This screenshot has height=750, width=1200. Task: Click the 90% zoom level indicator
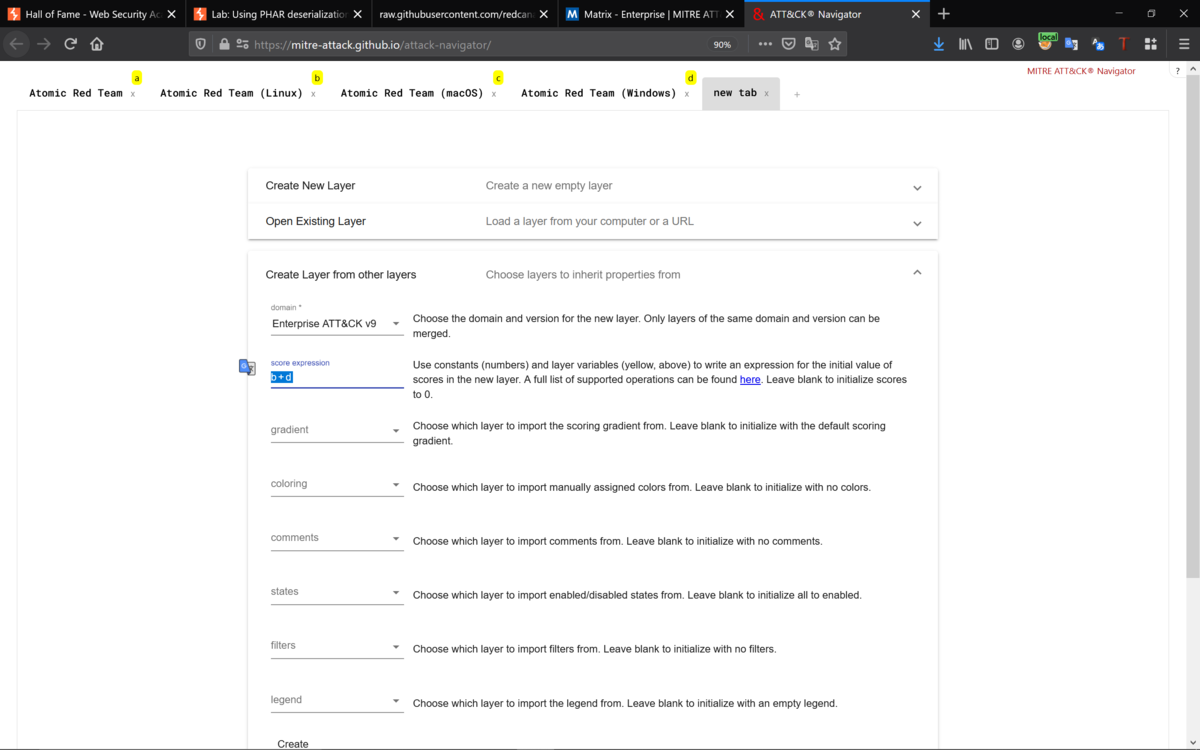pos(722,44)
